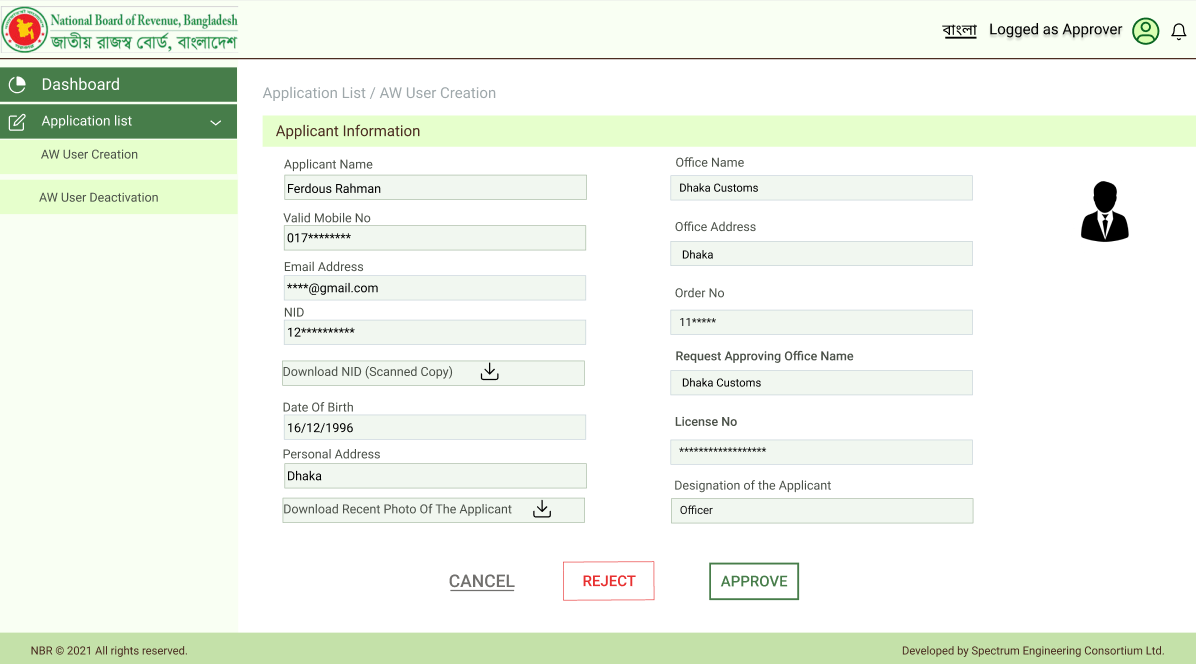Open the Dashboard menu item
Viewport: 1196px width, 664px height.
(118, 85)
